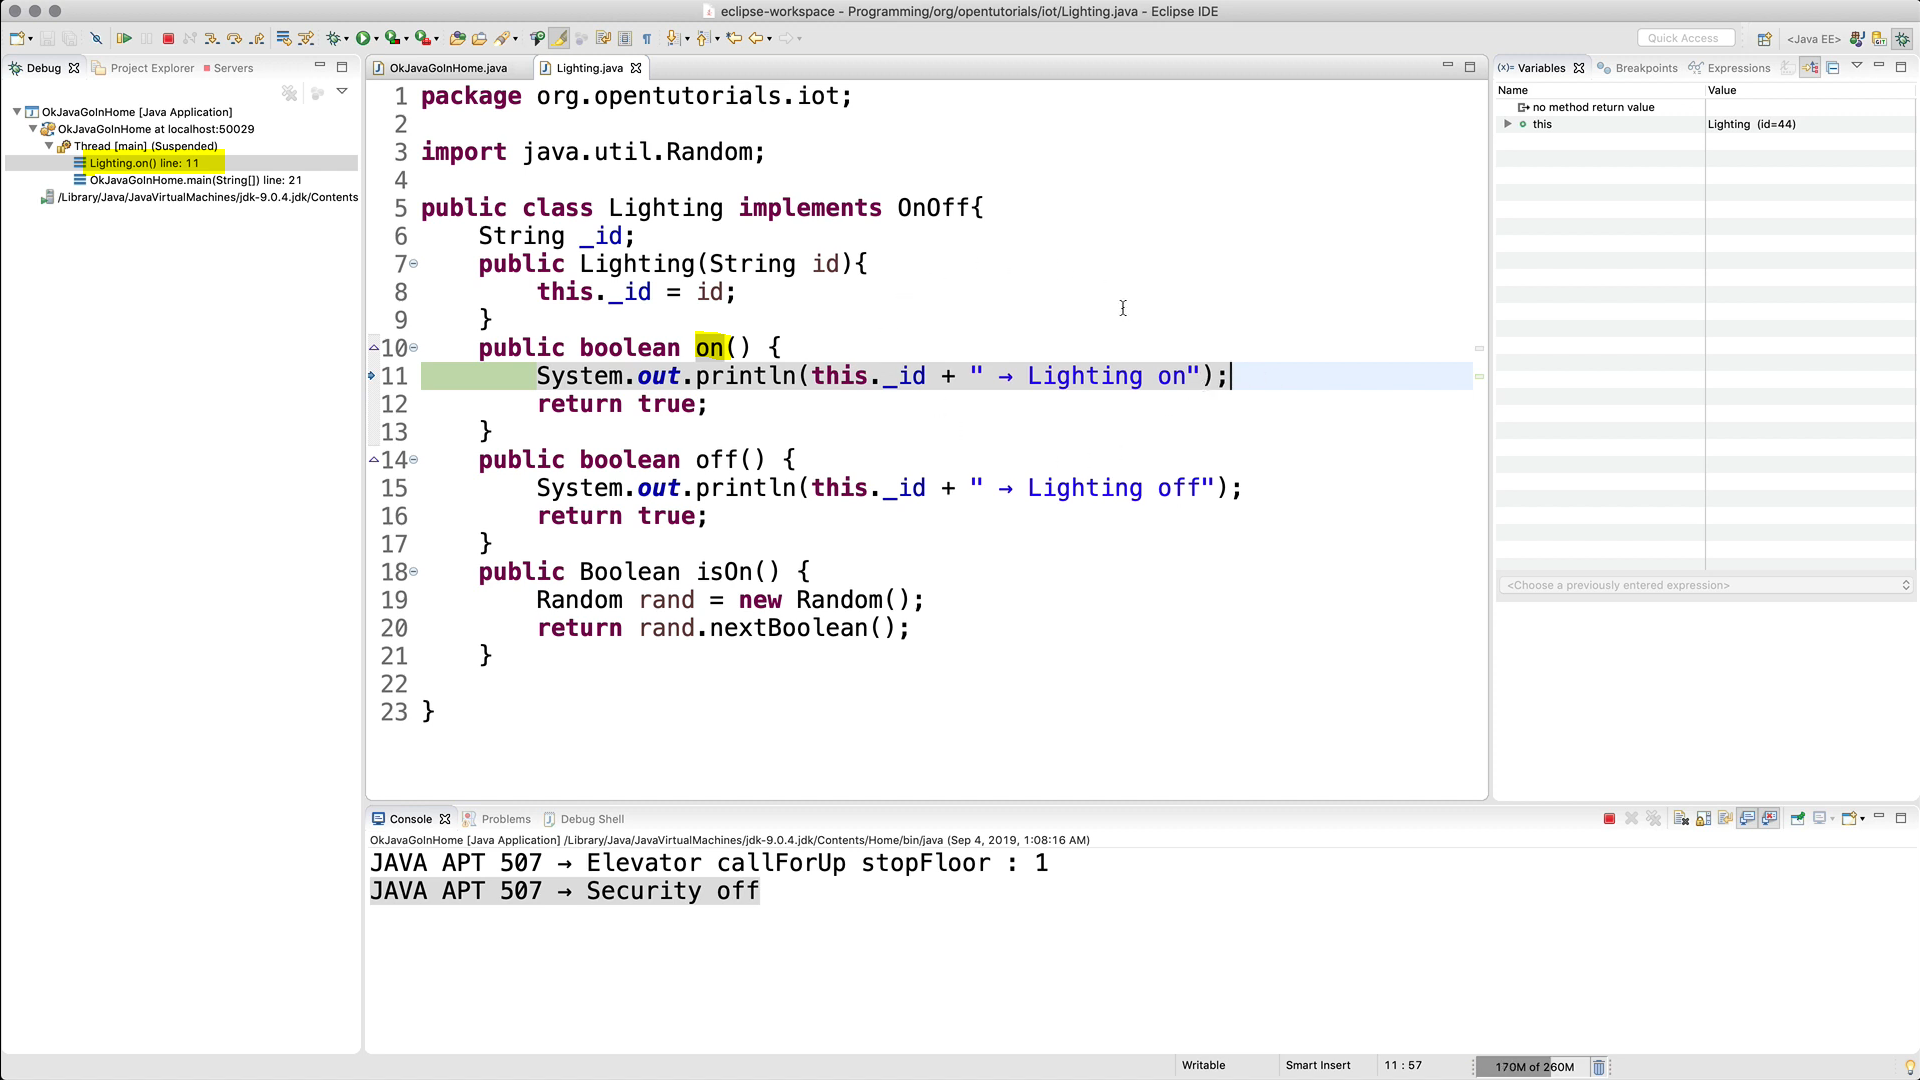This screenshot has height=1080, width=1920.
Task: Toggle Show Logical Structure in Variables view
Action: click(1811, 68)
